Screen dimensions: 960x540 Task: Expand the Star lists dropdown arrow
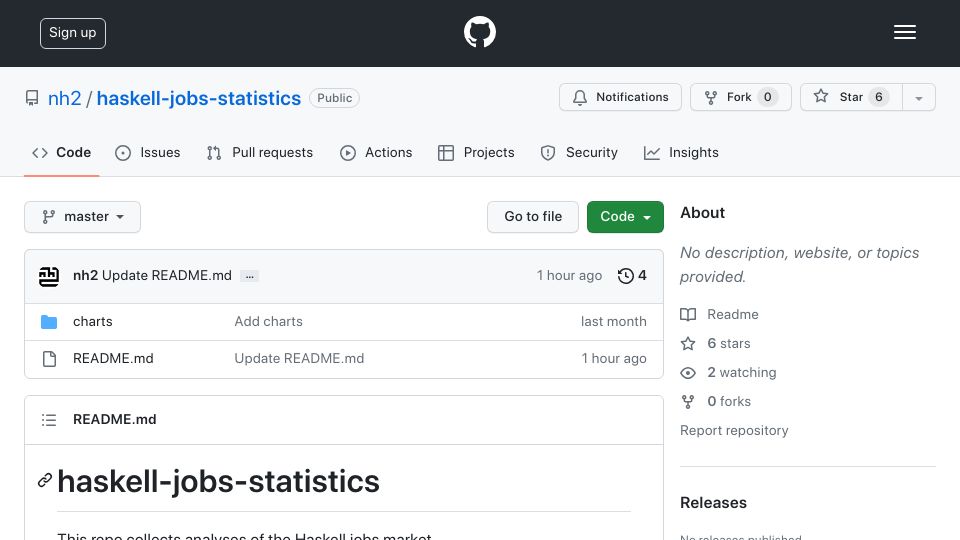pyautogui.click(x=918, y=98)
